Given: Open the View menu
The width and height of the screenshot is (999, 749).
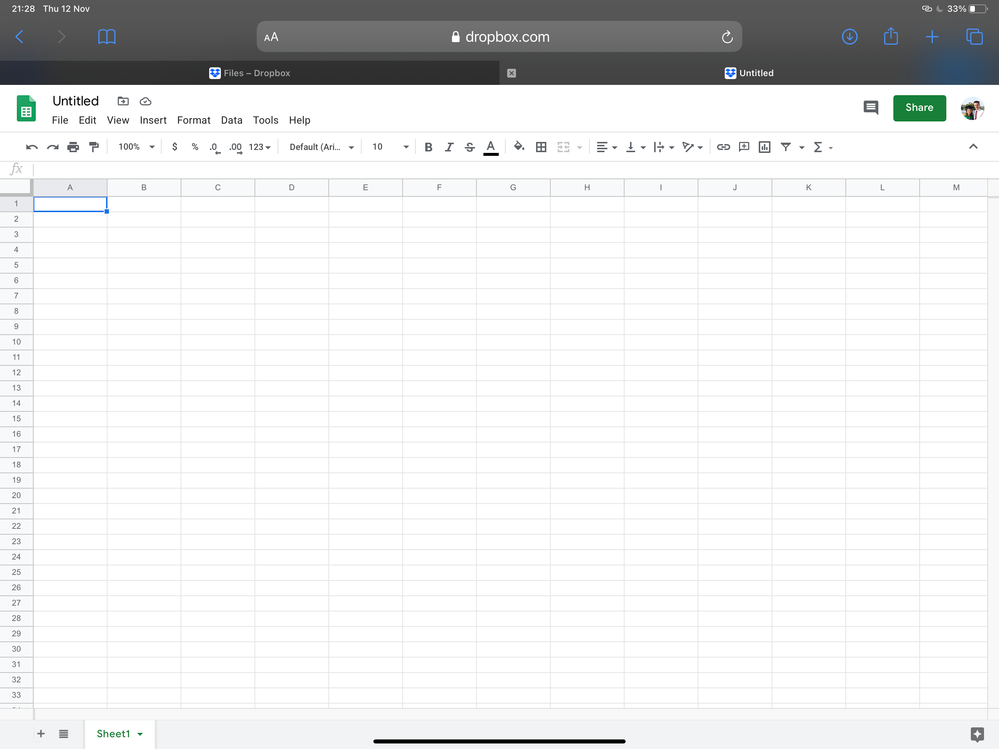Looking at the screenshot, I should pyautogui.click(x=118, y=120).
